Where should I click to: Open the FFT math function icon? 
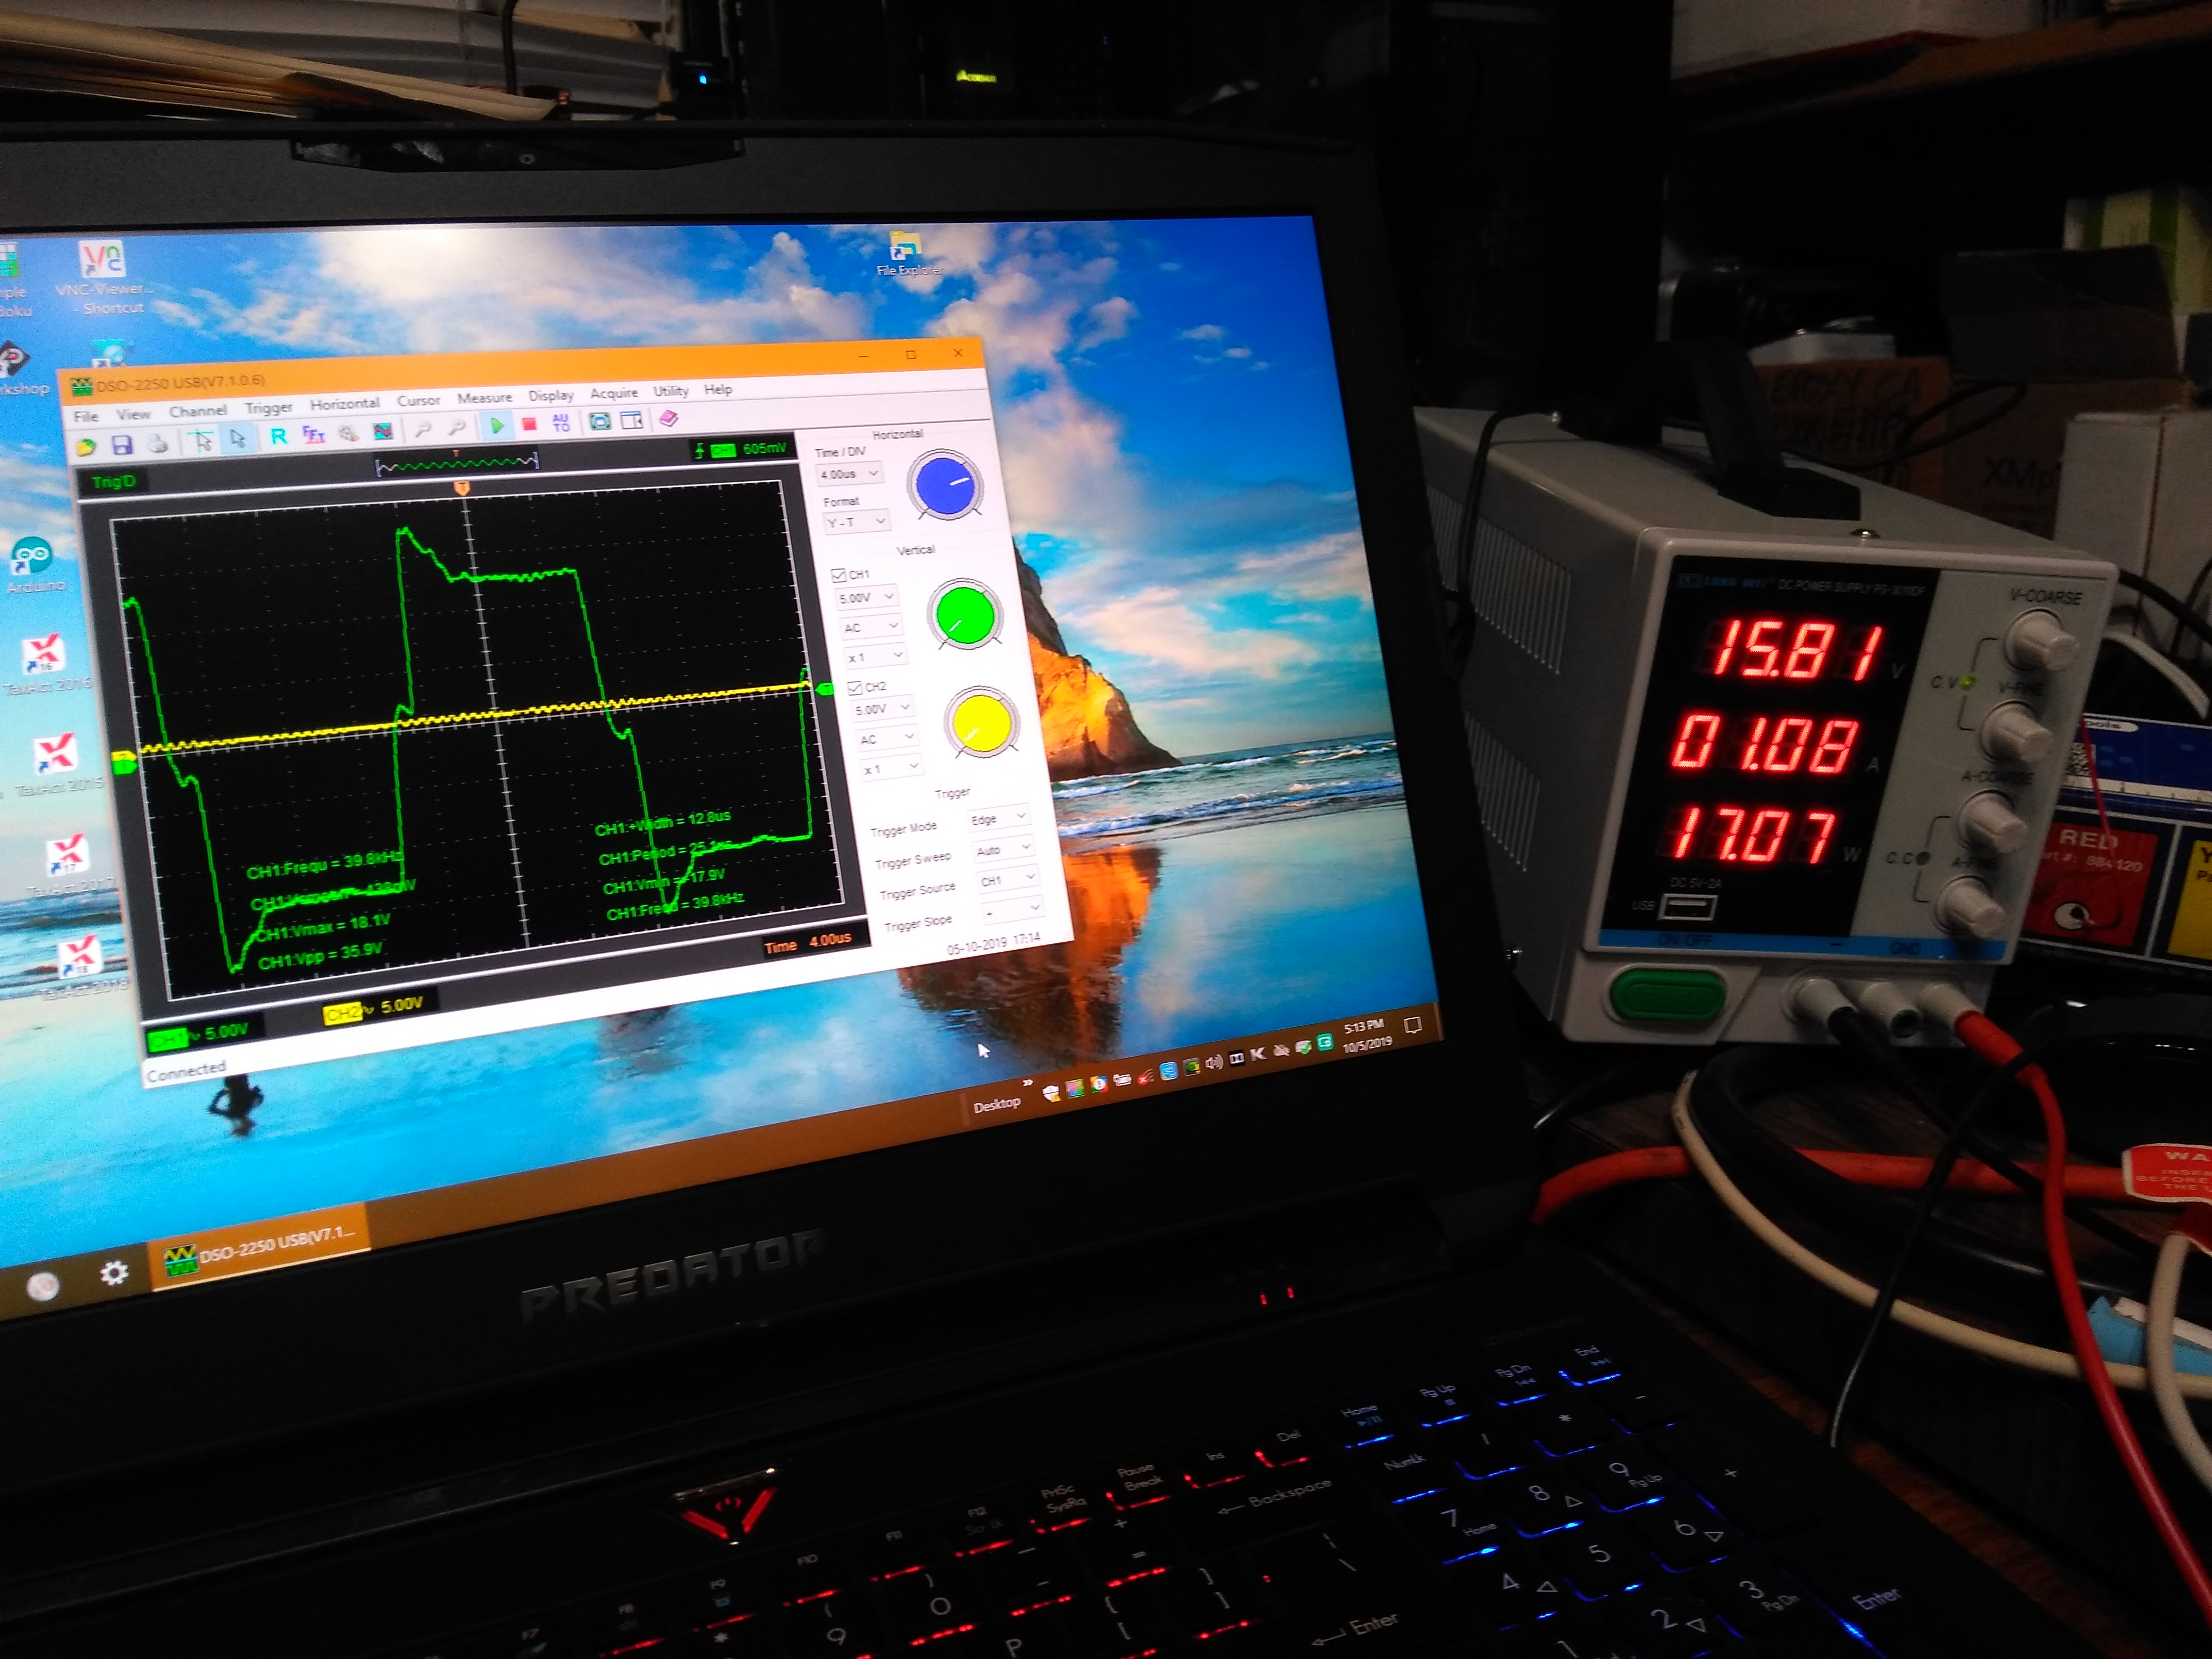pos(314,434)
